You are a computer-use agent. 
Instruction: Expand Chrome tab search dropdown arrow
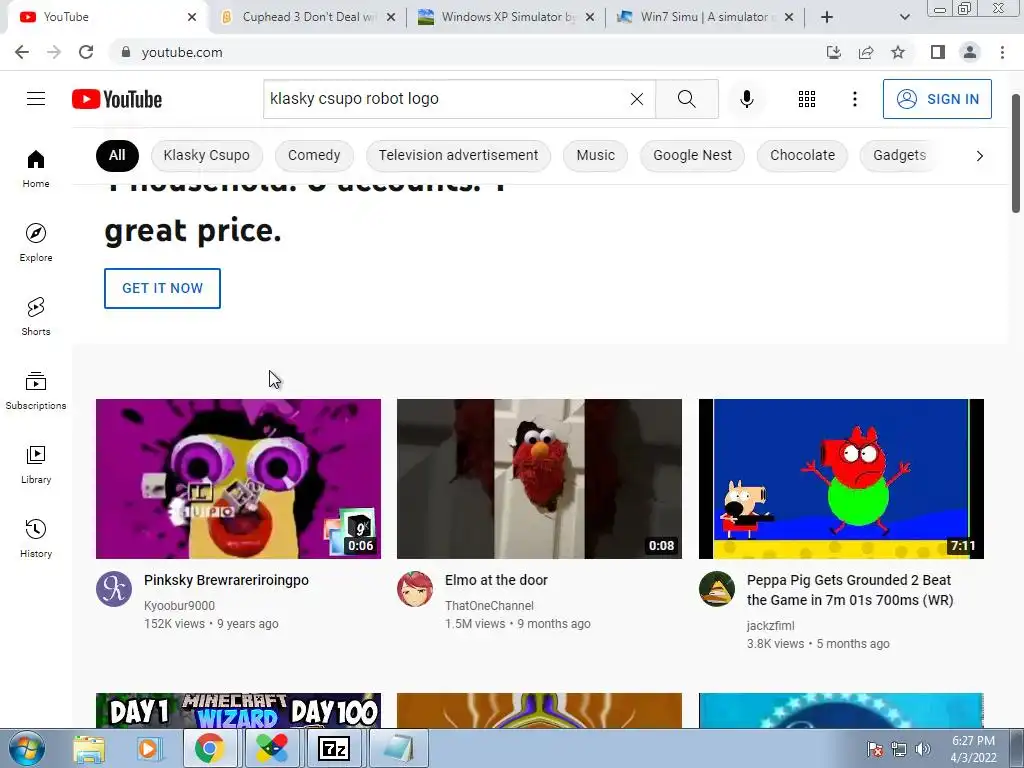904,17
